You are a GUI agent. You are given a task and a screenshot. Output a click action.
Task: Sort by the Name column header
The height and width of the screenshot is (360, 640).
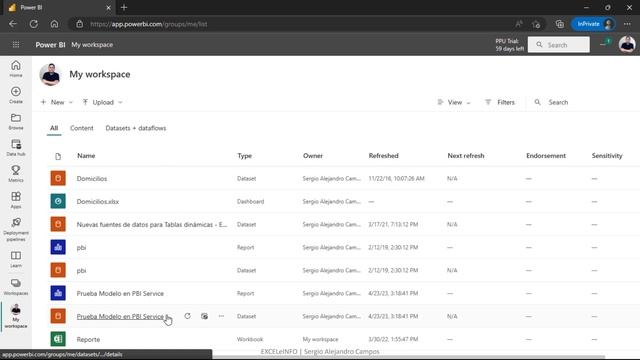(x=86, y=156)
